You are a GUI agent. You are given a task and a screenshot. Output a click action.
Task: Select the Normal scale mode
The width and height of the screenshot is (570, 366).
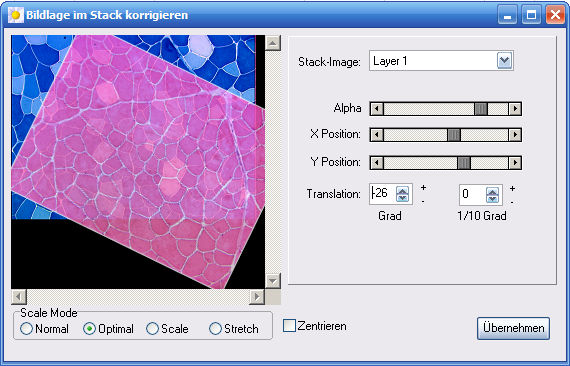coord(44,329)
